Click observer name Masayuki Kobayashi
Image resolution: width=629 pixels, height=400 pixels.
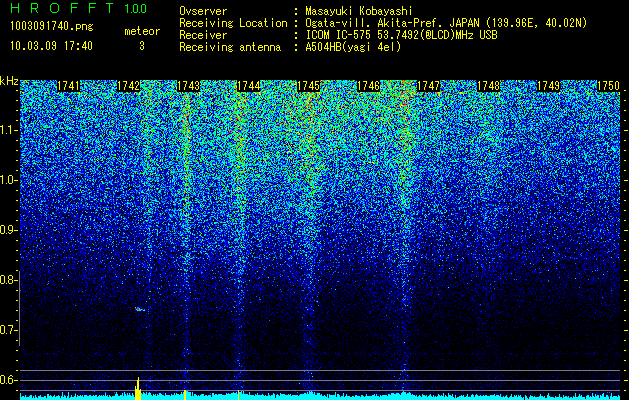[359, 11]
